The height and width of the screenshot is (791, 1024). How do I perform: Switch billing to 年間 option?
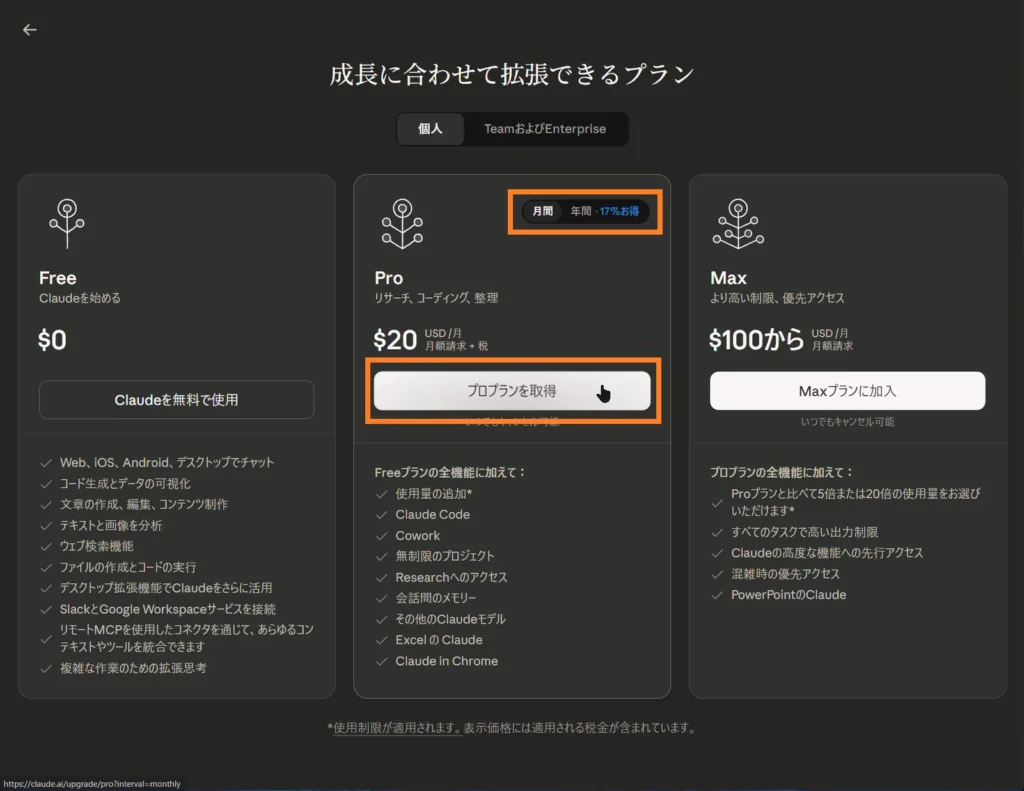pyautogui.click(x=583, y=212)
